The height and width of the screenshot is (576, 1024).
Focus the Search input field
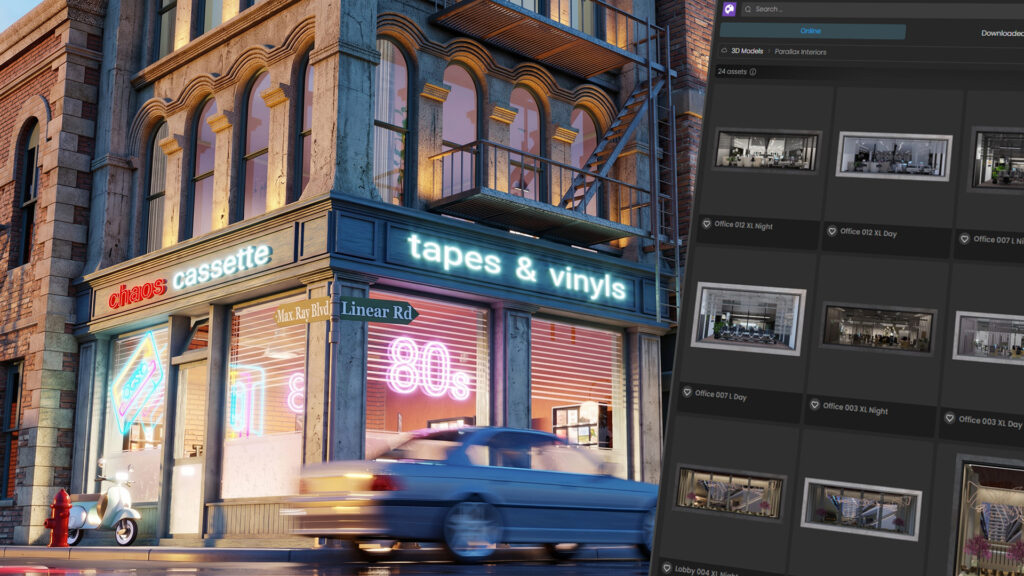(x=882, y=9)
